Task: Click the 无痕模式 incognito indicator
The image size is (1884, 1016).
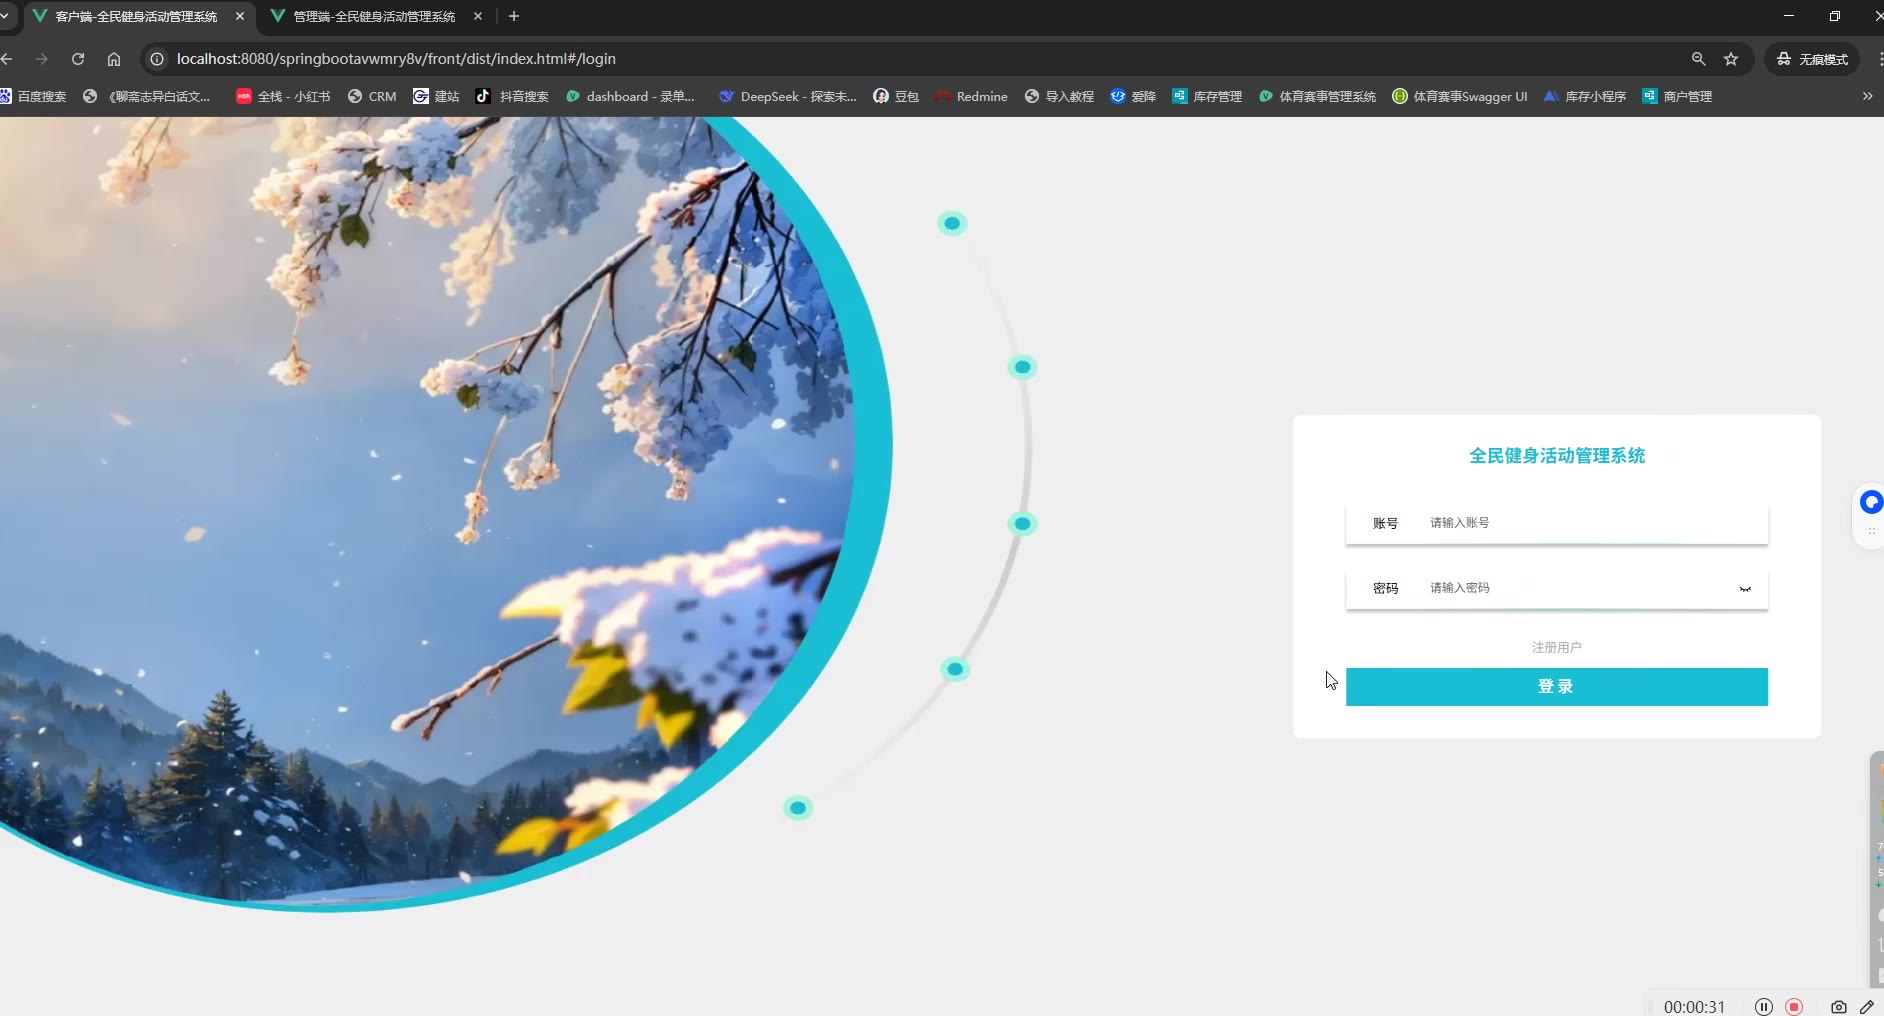Action: point(1812,59)
